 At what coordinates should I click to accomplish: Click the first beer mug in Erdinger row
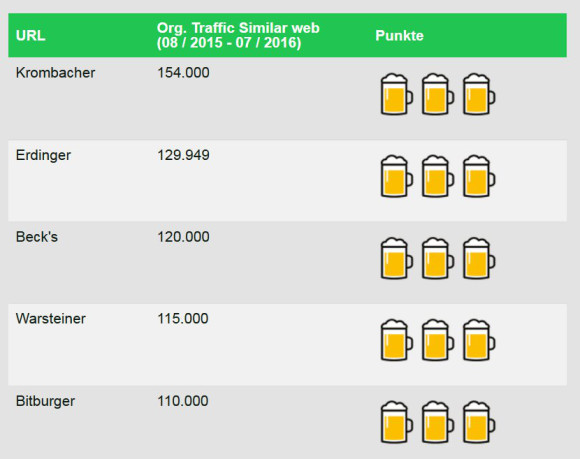pyautogui.click(x=397, y=176)
